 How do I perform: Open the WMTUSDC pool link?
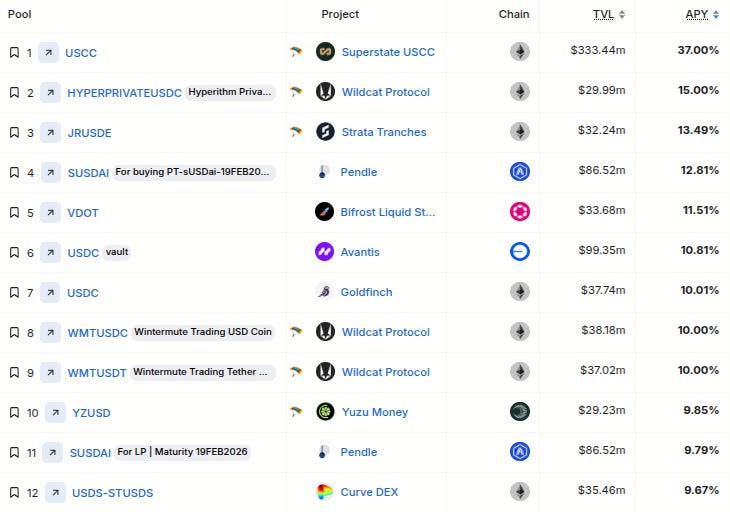tap(97, 333)
